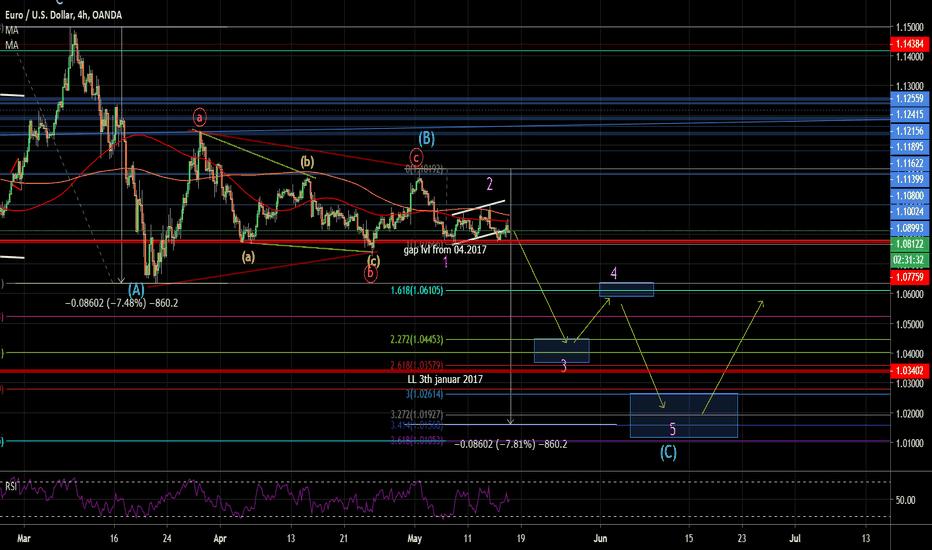Image resolution: width=932 pixels, height=550 pixels.
Task: Click the red 1.03402 price label
Action: tap(909, 371)
